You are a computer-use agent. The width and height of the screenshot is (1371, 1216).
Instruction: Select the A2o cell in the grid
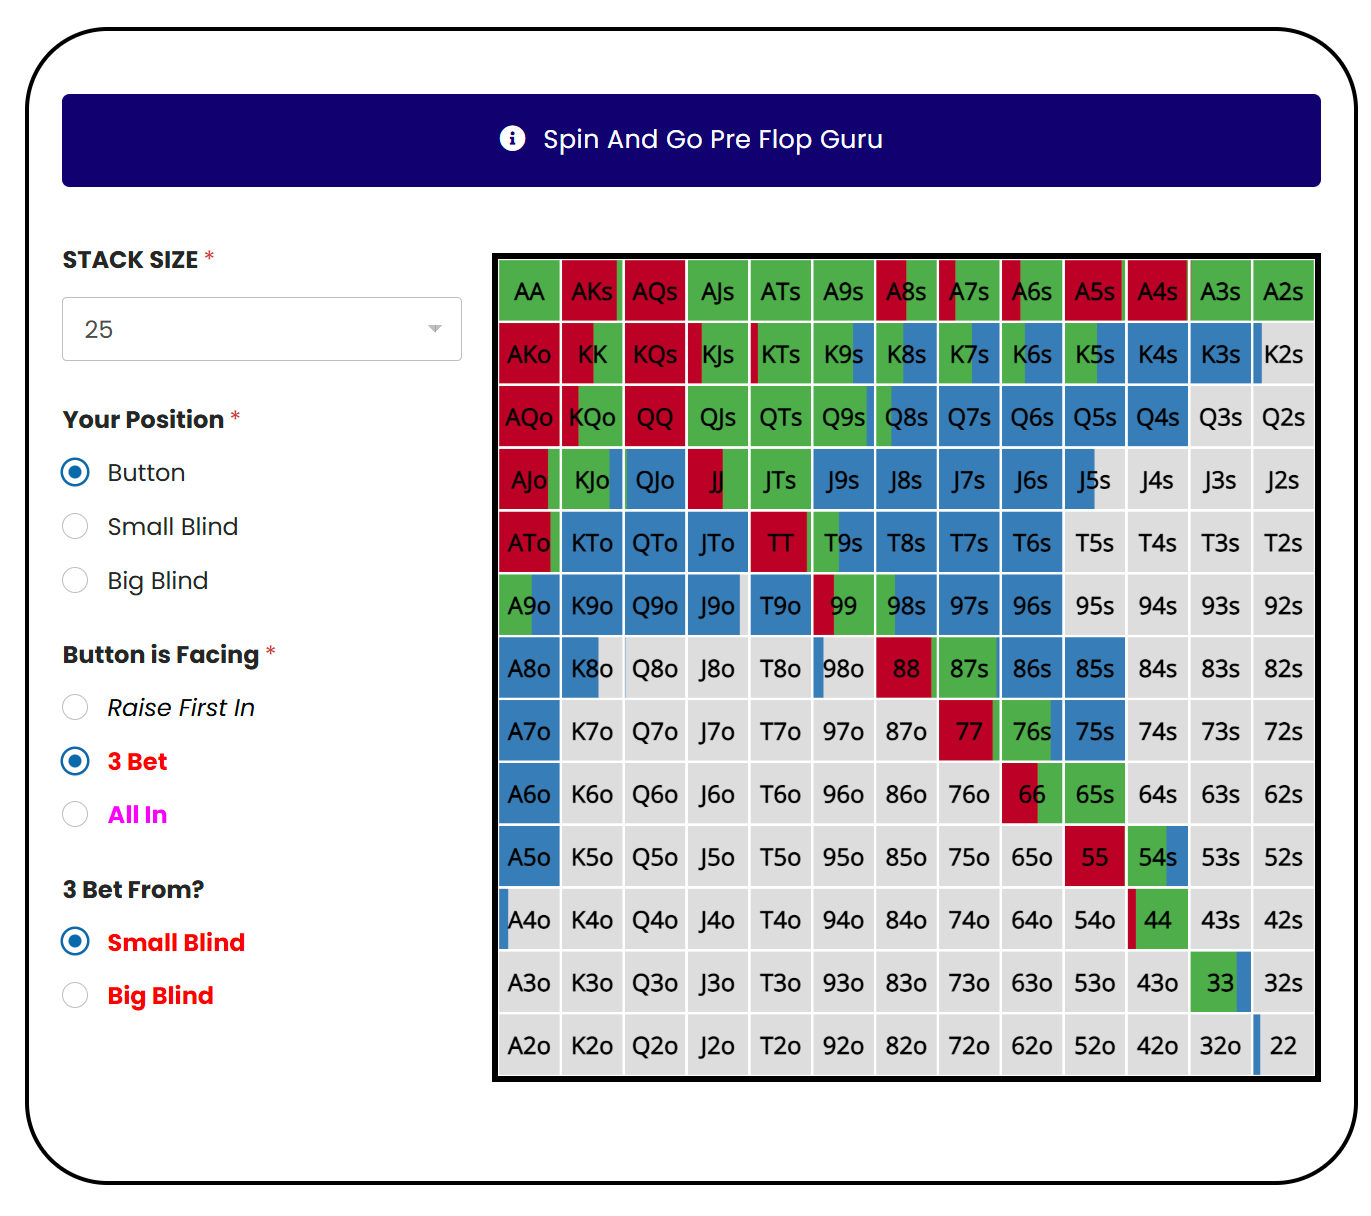point(528,1045)
